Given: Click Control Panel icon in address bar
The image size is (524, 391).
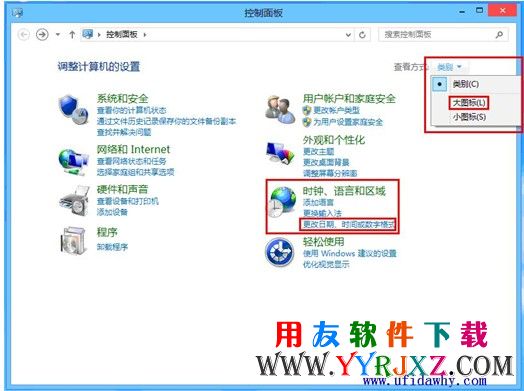Looking at the screenshot, I should [x=88, y=34].
